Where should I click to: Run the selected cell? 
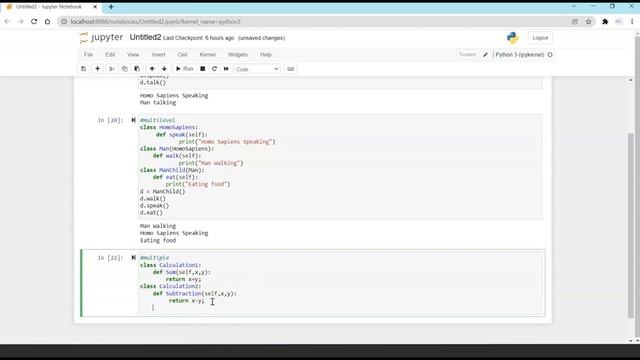[184, 69]
